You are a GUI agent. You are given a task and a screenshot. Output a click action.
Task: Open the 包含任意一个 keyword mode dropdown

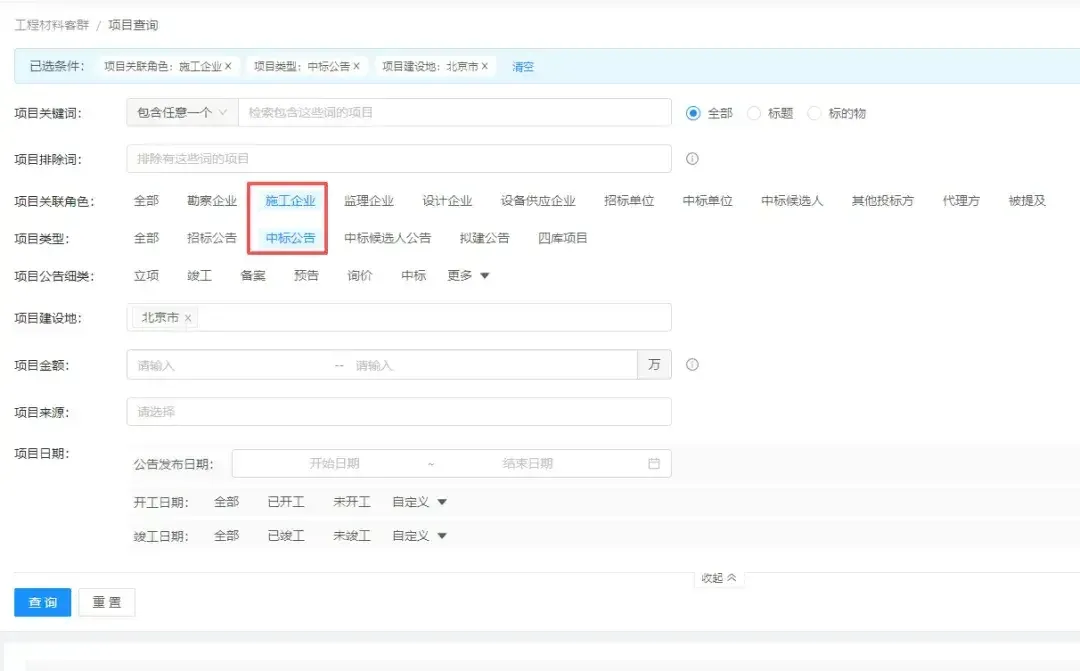pos(183,112)
